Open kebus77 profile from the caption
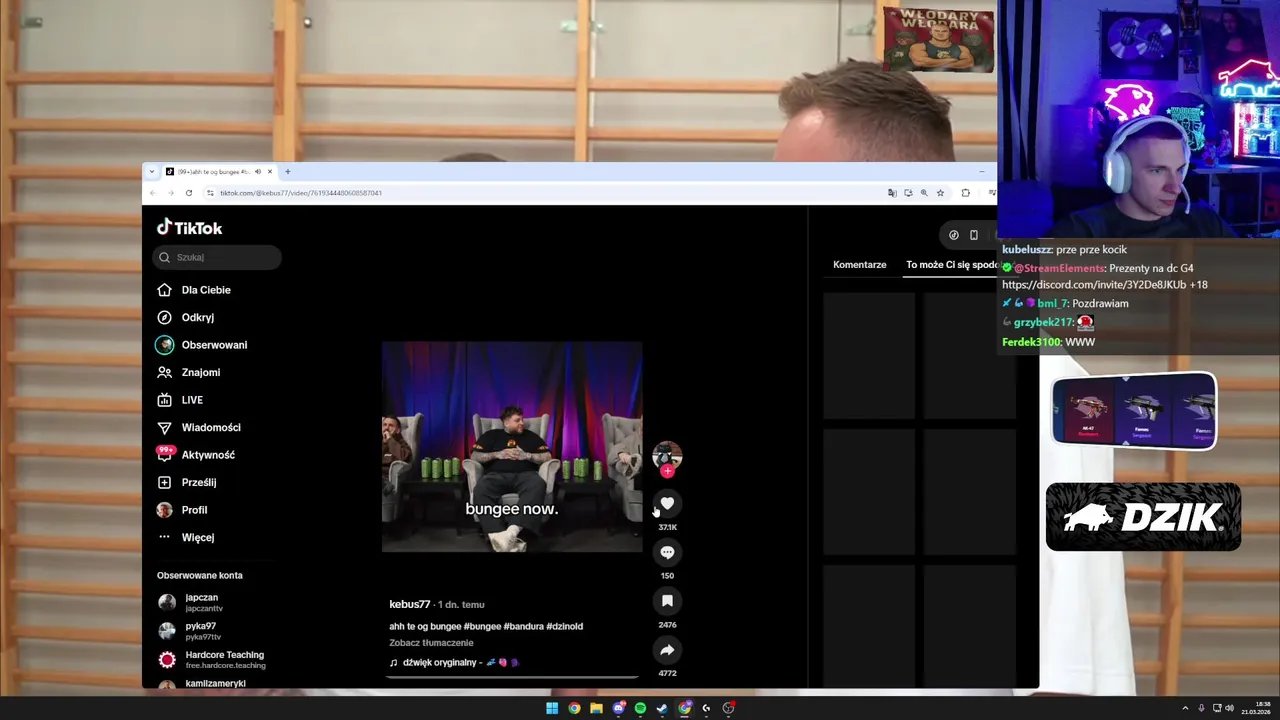Image resolution: width=1280 pixels, height=720 pixels. tap(410, 605)
